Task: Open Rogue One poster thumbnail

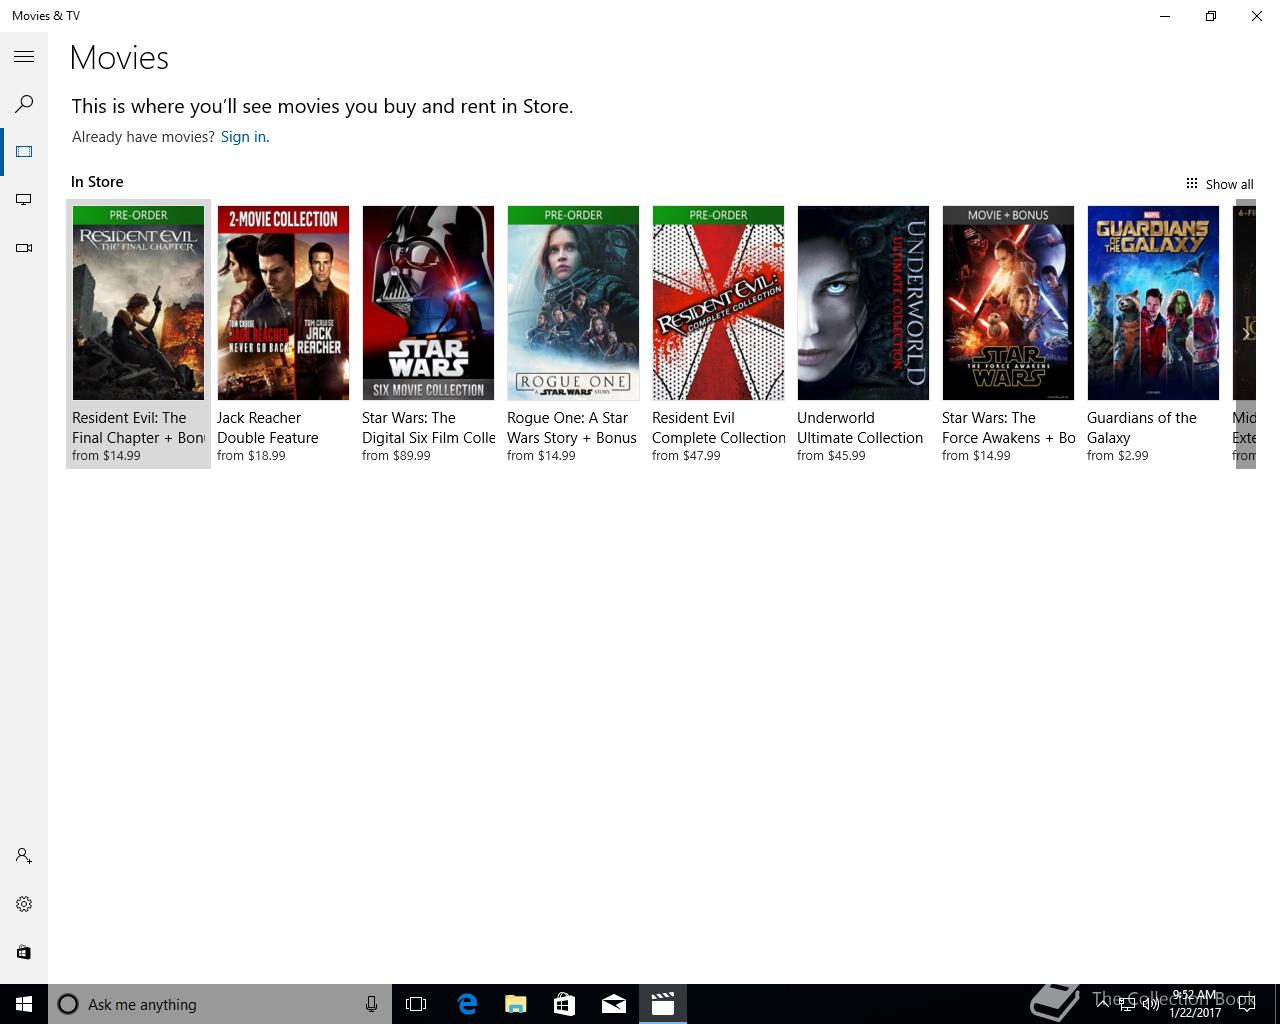Action: [573, 303]
